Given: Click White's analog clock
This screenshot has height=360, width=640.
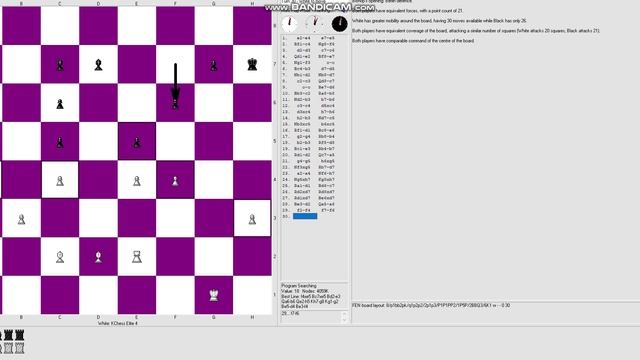Looking at the screenshot, I should click(290, 24).
